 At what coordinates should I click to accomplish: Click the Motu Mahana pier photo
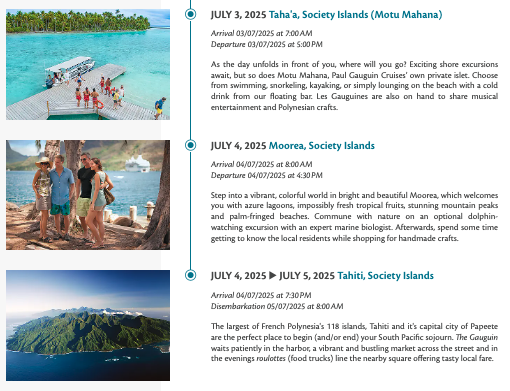88,64
